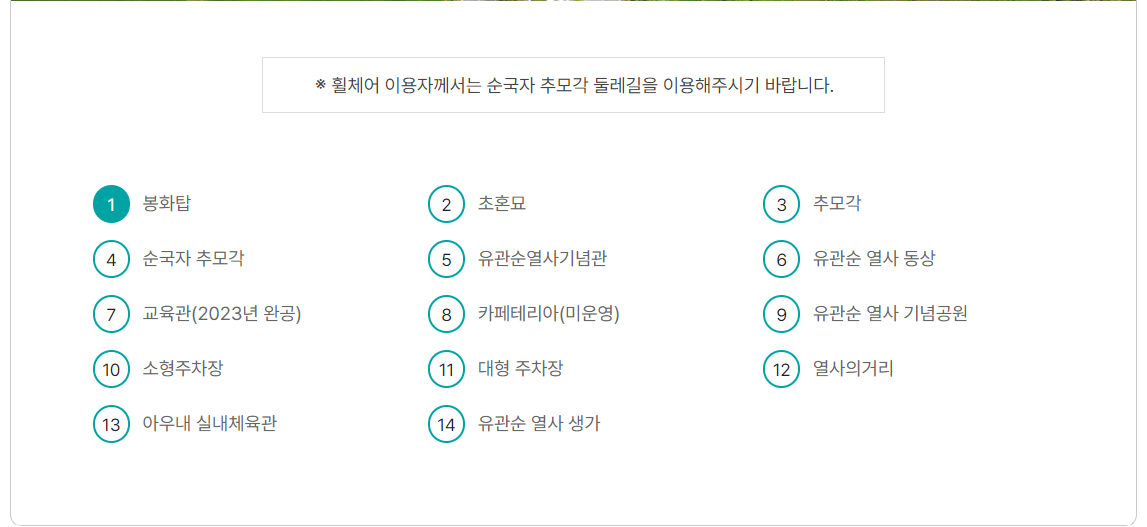Select the number 4 circle icon
Screen dimensions: 1147x527
pos(111,259)
